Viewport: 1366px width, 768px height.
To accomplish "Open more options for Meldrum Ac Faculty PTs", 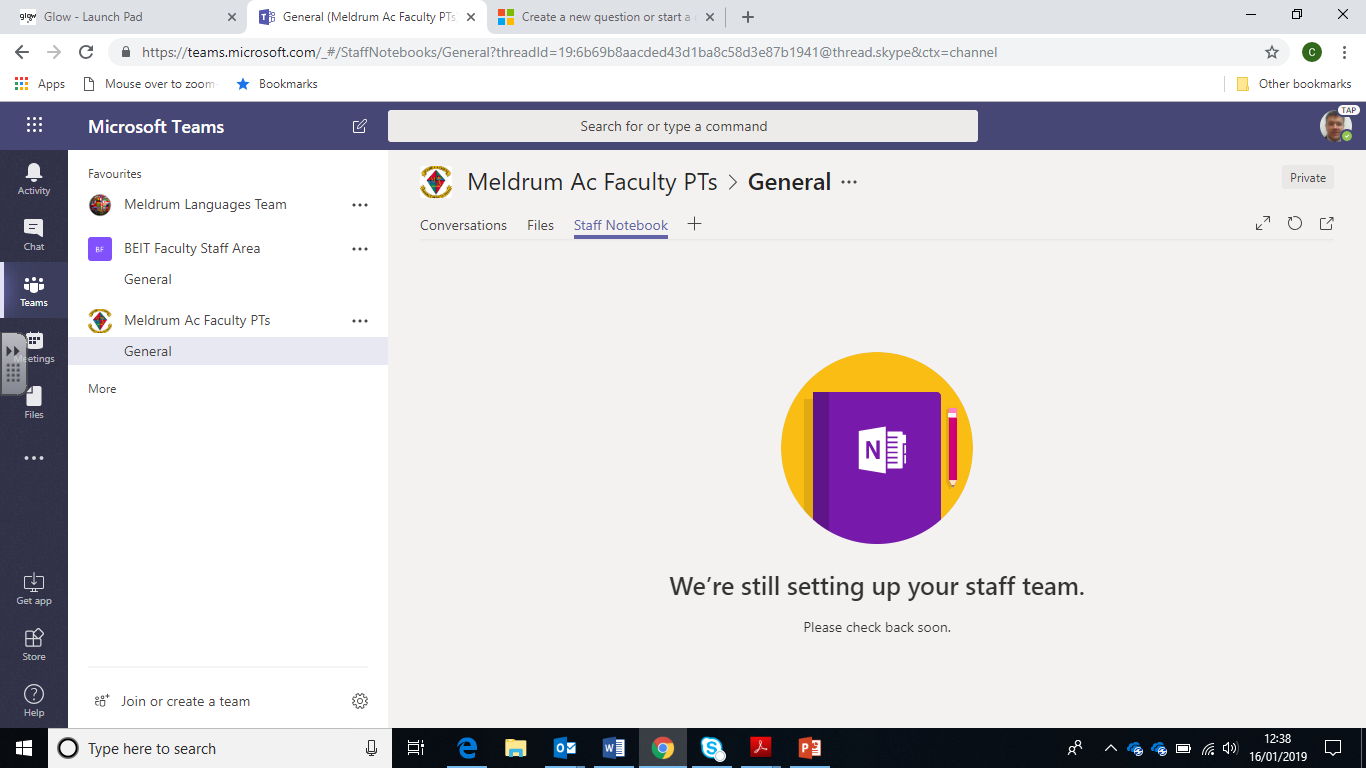I will click(x=360, y=321).
